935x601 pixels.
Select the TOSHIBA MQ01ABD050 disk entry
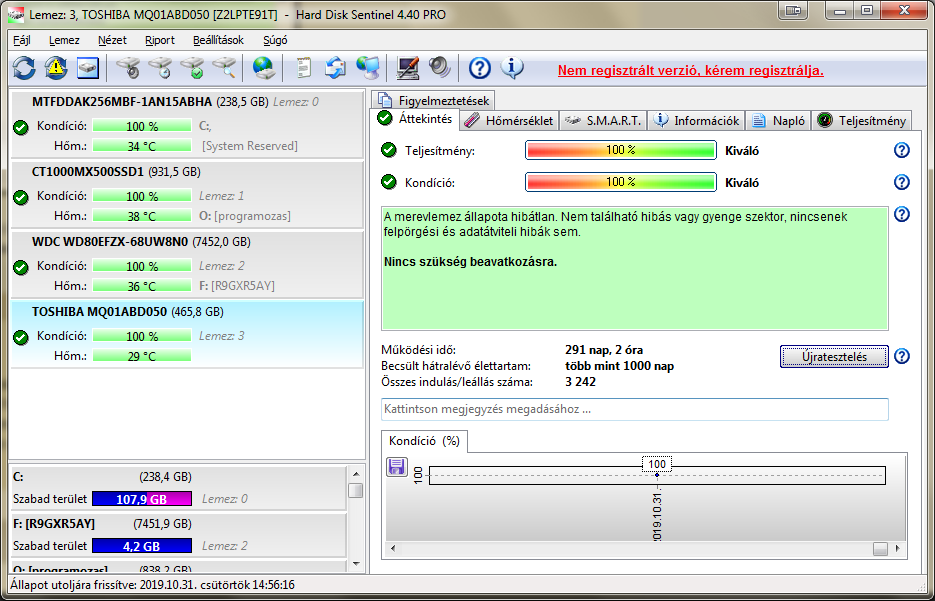tap(187, 334)
